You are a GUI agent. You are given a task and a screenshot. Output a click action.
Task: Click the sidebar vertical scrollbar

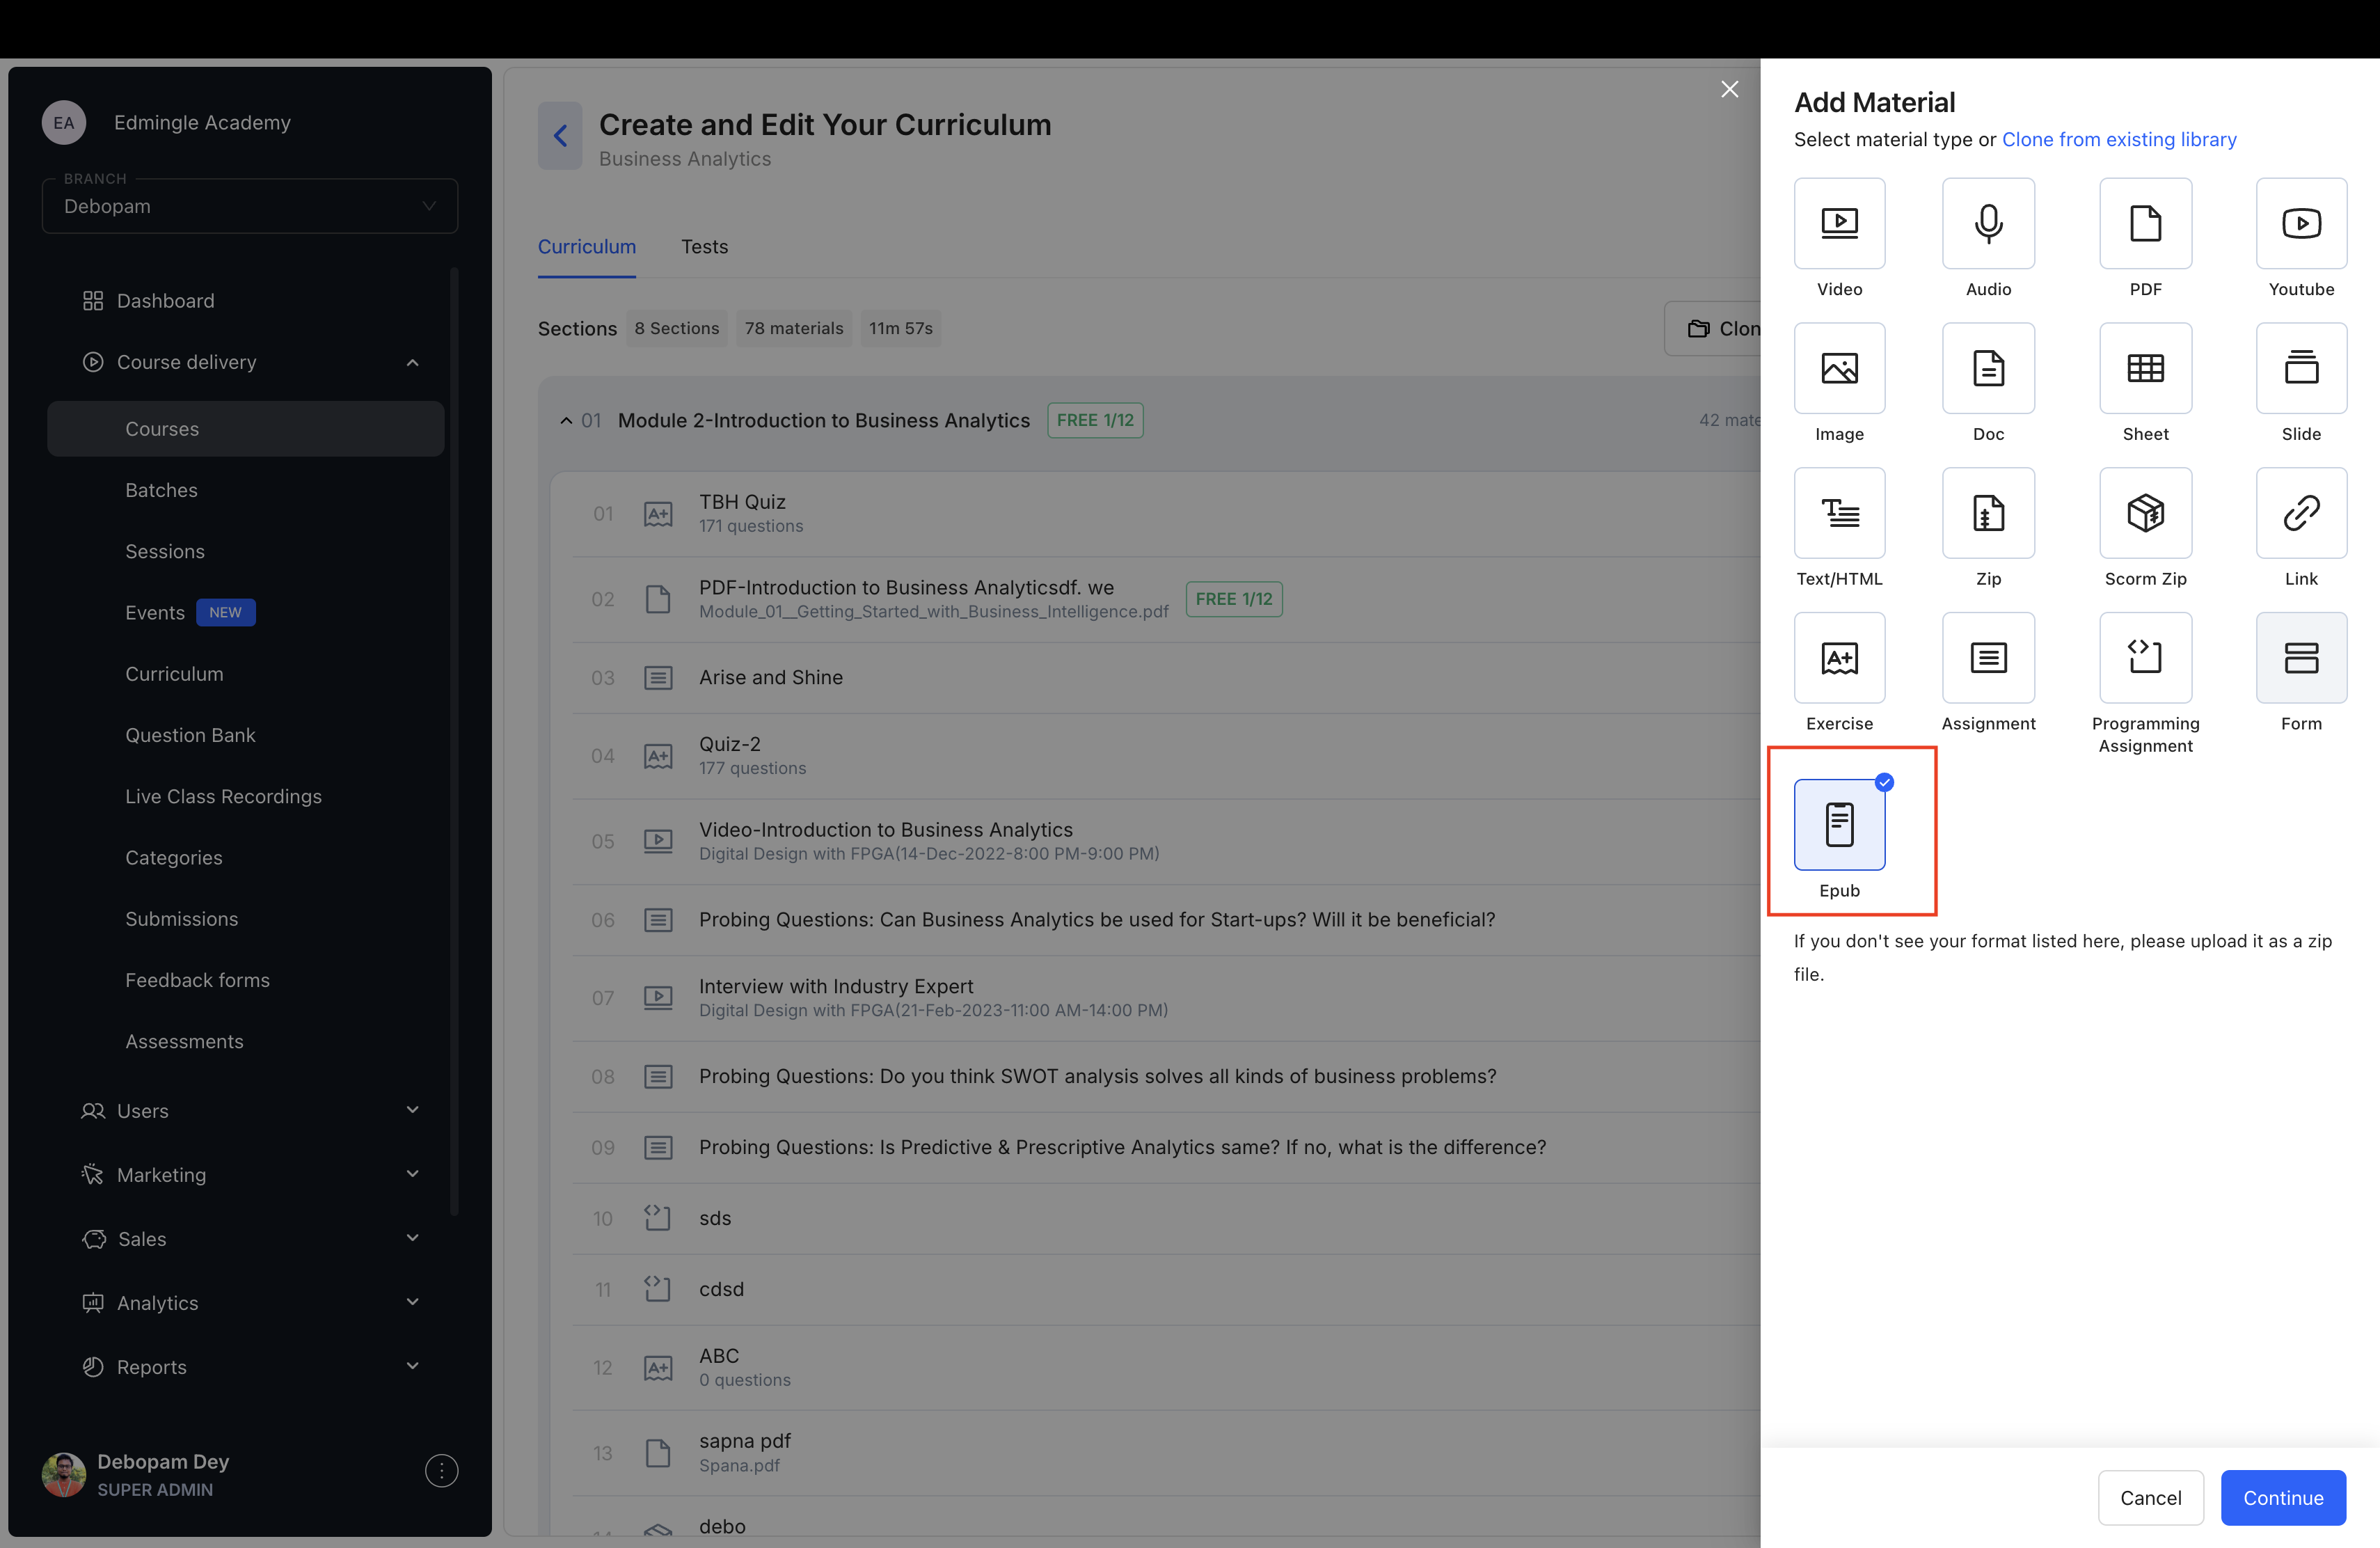[x=454, y=741]
